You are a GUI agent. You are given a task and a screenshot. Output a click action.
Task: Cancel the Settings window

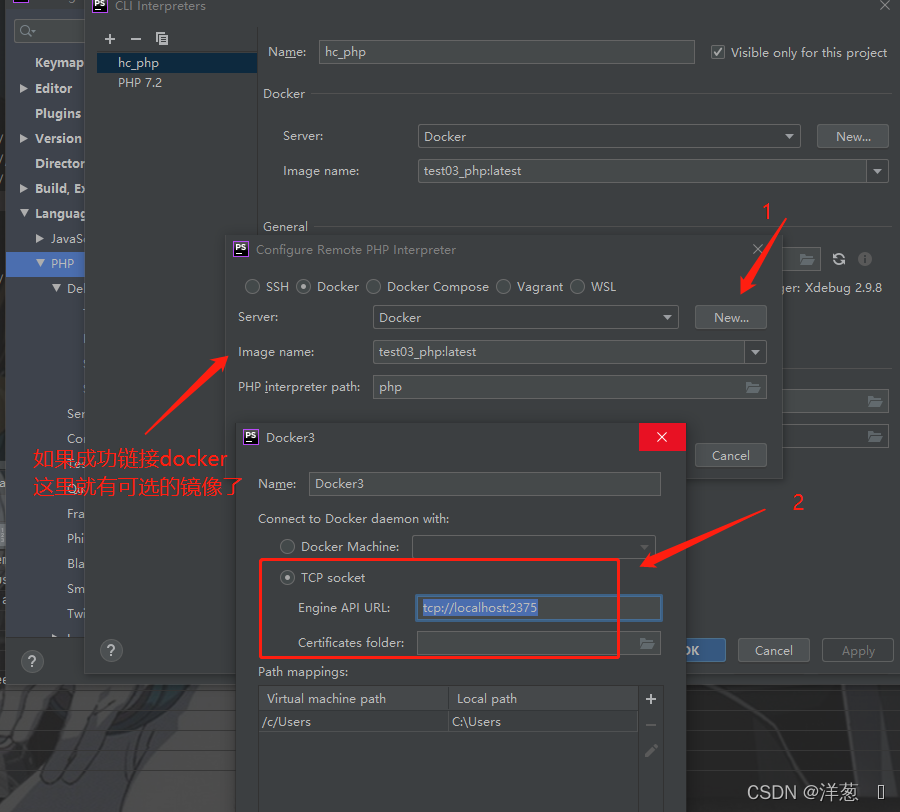[x=774, y=650]
